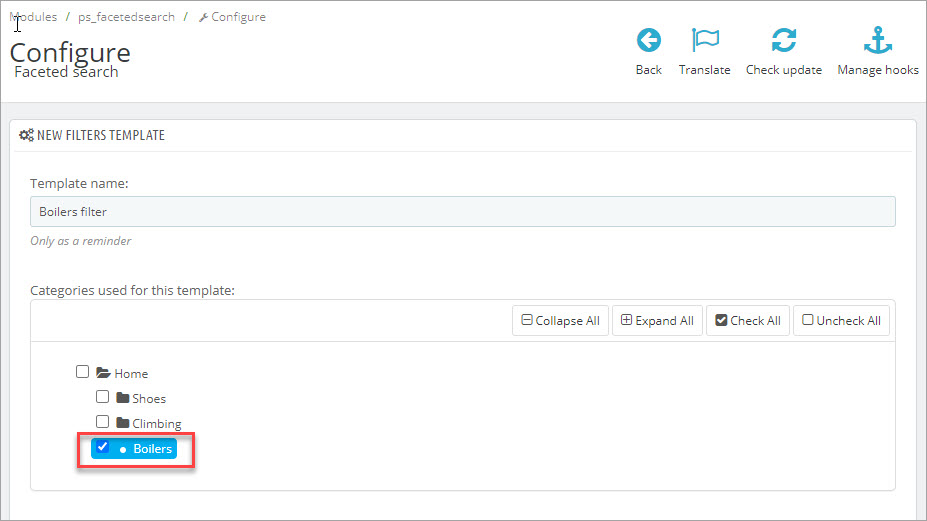Go to Modules in the breadcrumb
927x521 pixels.
click(x=34, y=17)
